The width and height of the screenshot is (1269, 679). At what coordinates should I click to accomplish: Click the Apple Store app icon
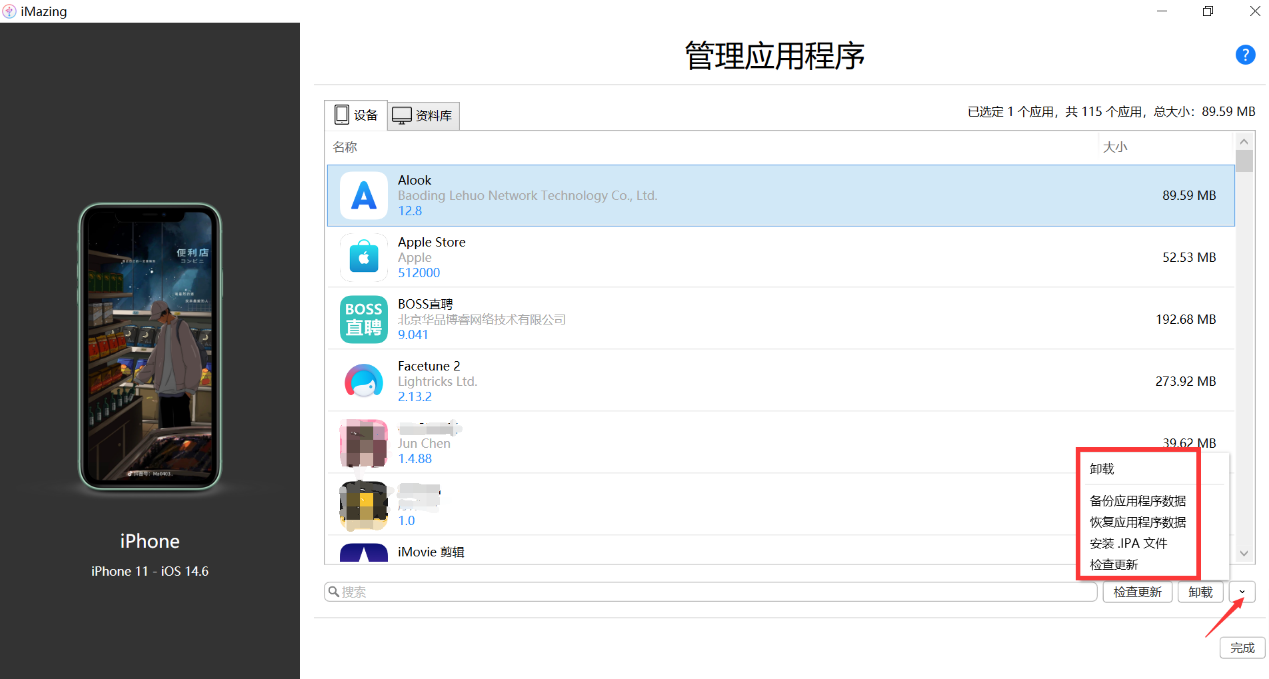tap(364, 258)
